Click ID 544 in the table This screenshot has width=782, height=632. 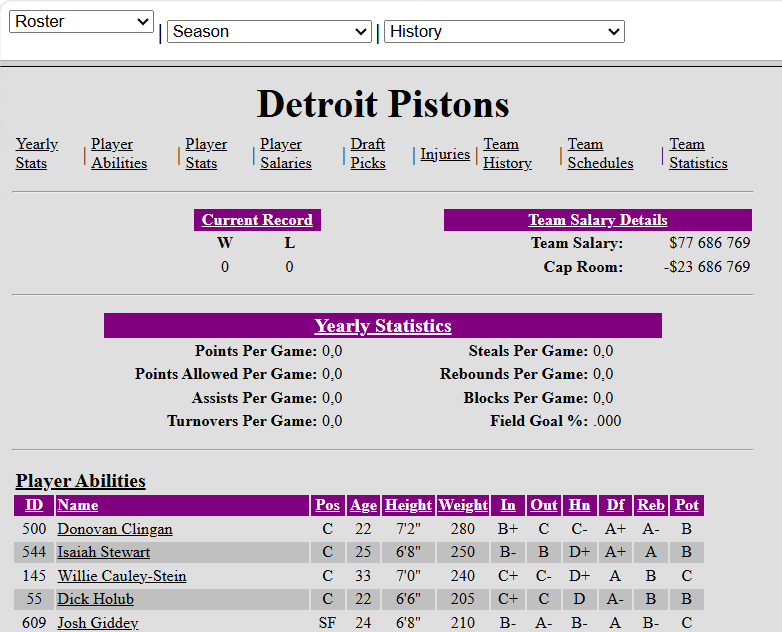tap(34, 552)
